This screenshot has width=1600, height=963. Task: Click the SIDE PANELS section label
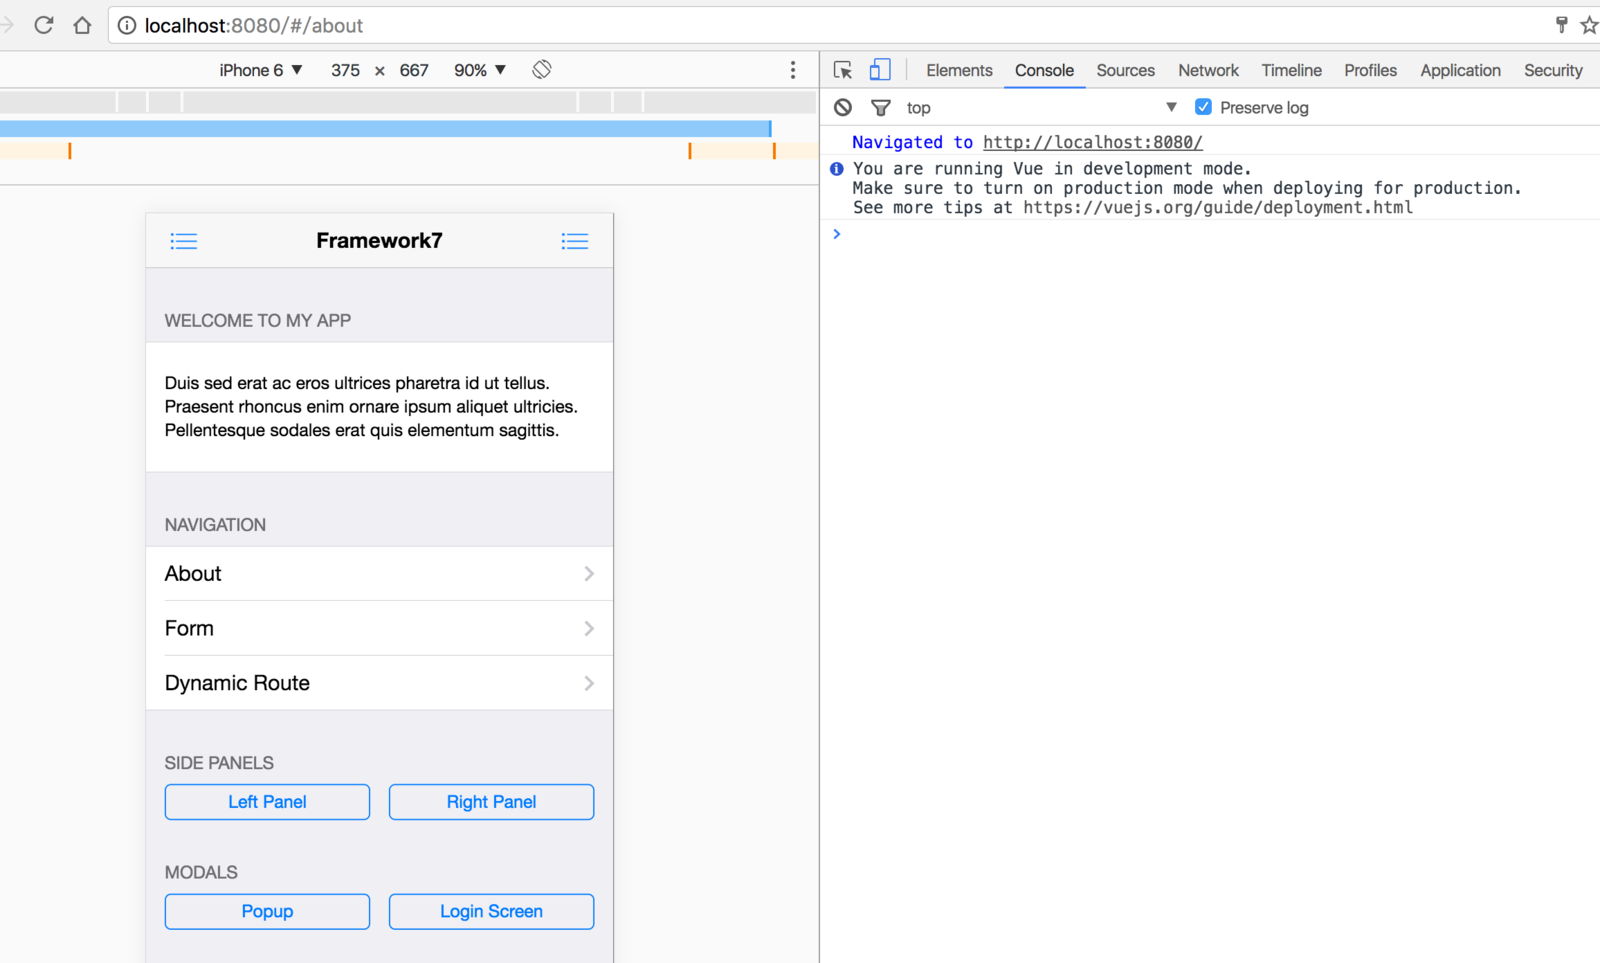pos(219,763)
